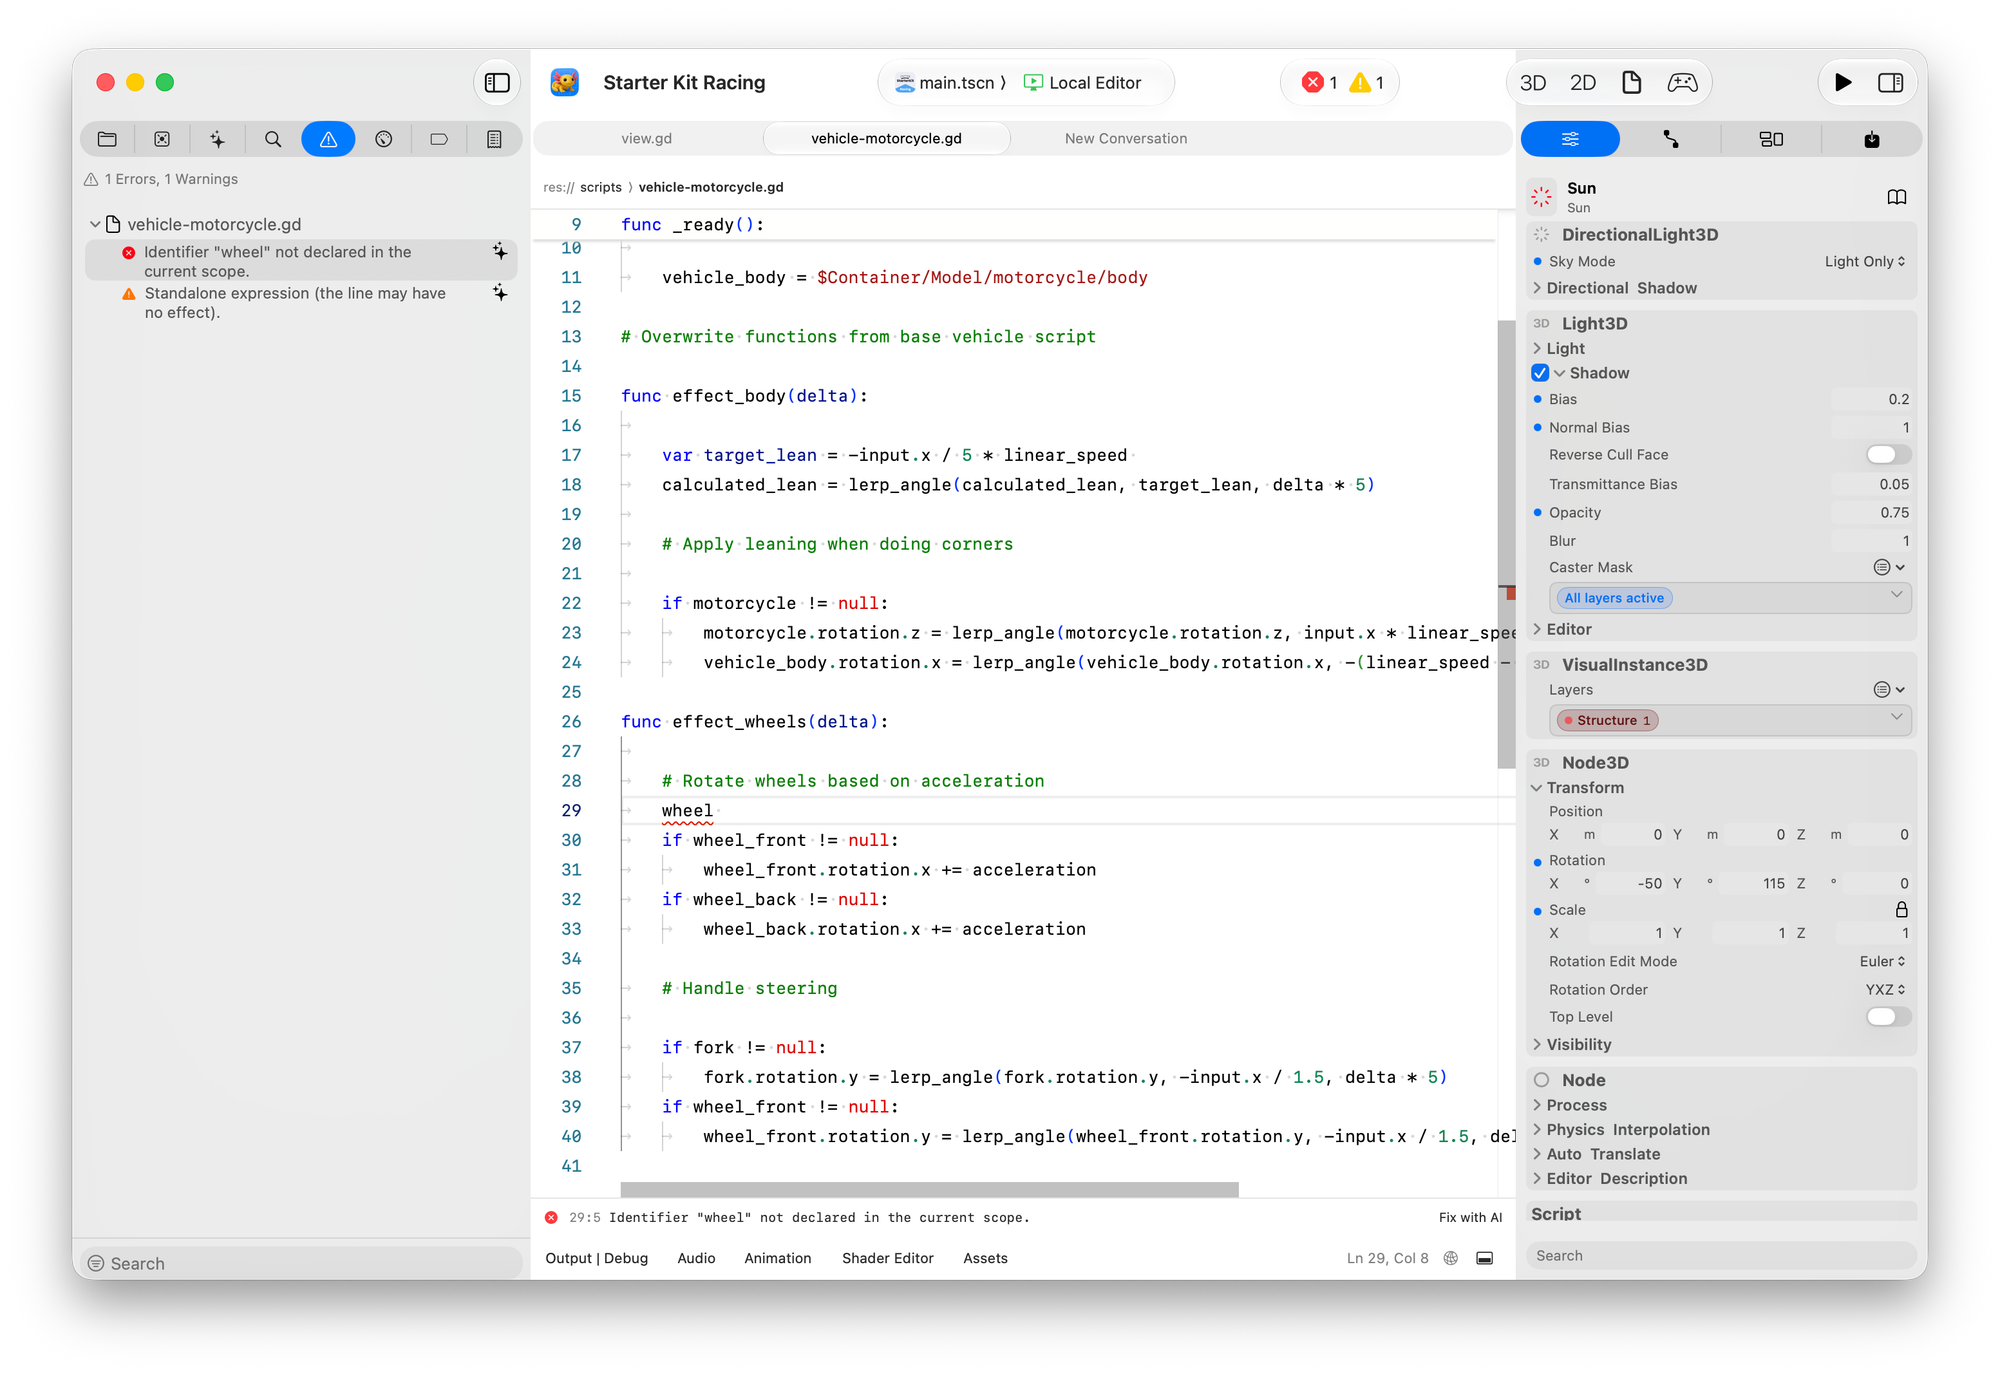The image size is (2000, 1375).
Task: Run the project with play button
Action: click(1843, 83)
